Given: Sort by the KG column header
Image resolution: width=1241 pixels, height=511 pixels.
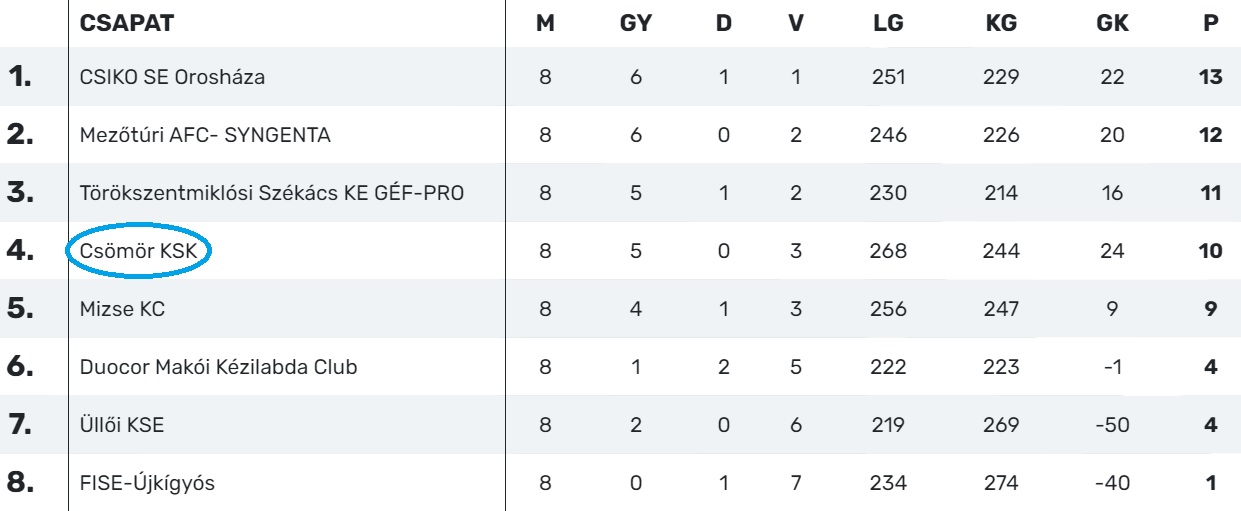Looking at the screenshot, I should (x=1000, y=23).
